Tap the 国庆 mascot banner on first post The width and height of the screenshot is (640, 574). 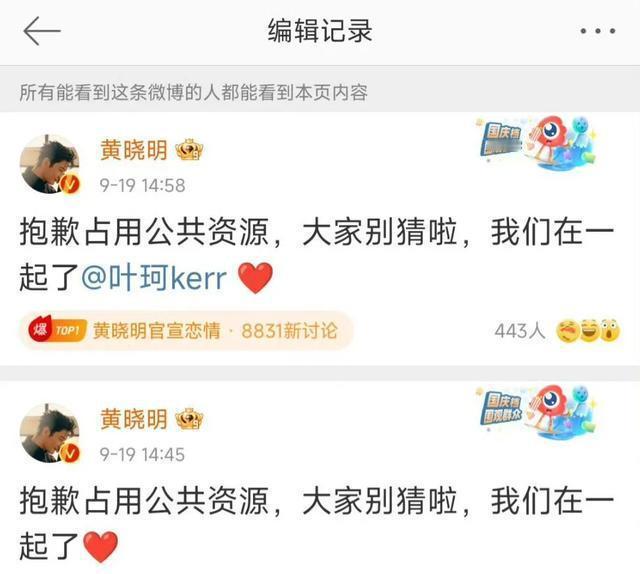click(538, 142)
